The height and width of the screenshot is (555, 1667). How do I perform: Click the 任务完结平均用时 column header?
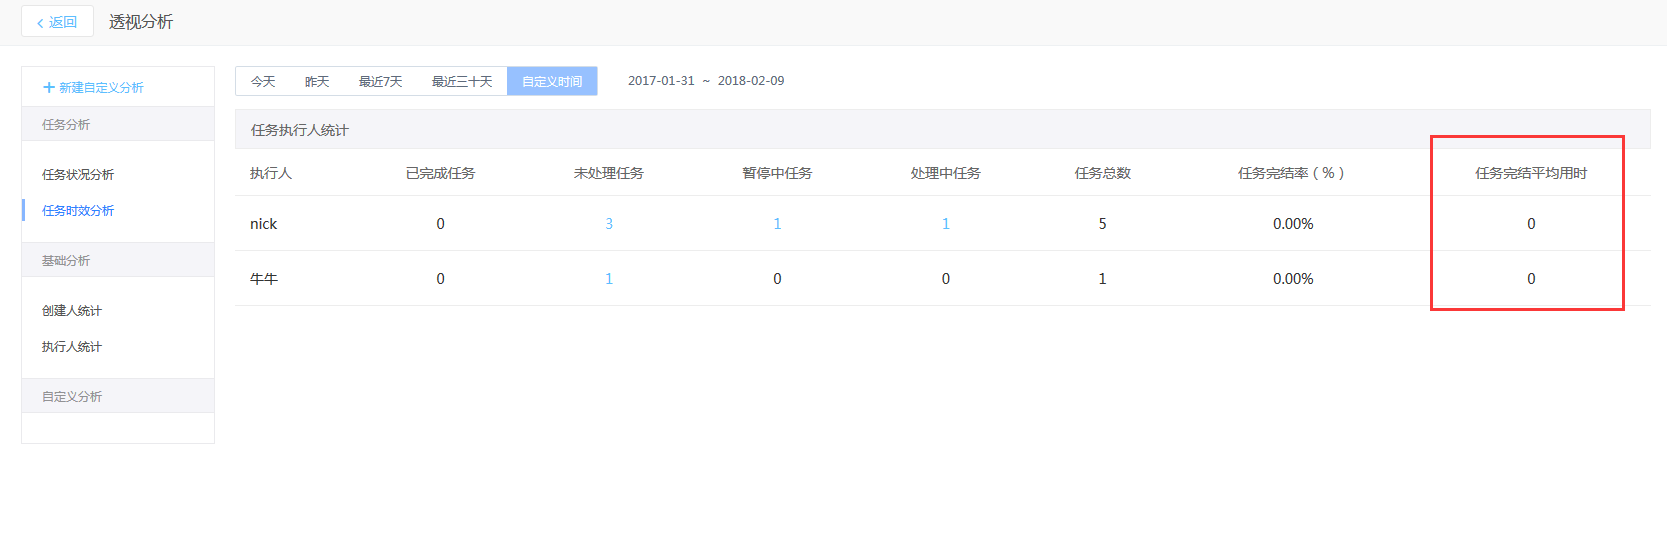(1531, 174)
